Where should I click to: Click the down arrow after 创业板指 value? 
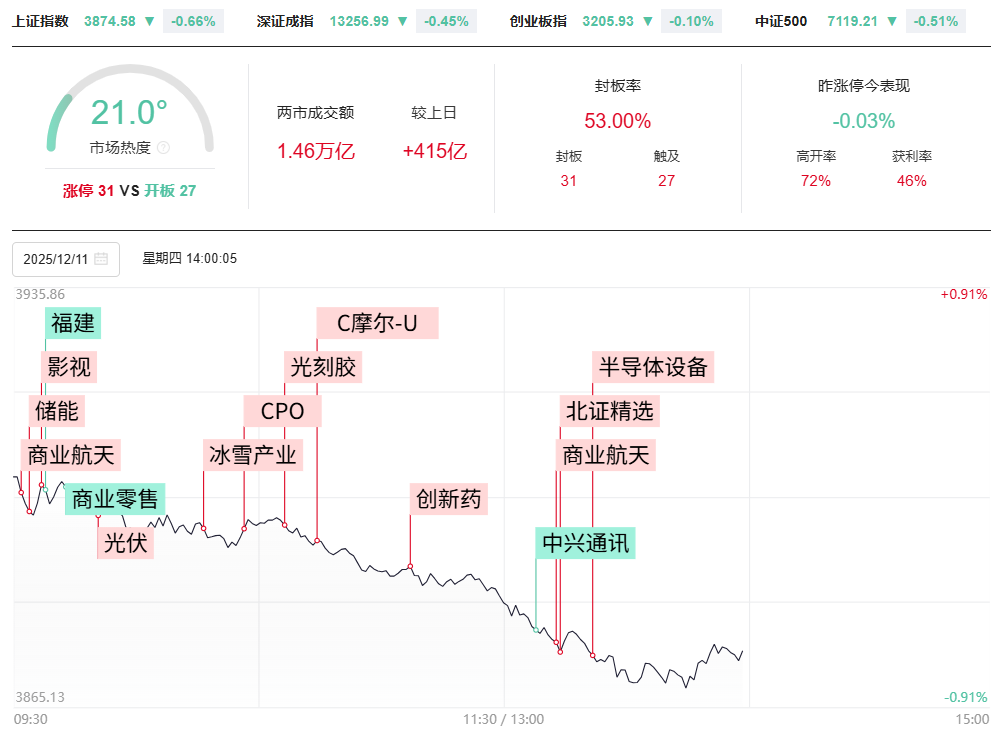649,21
